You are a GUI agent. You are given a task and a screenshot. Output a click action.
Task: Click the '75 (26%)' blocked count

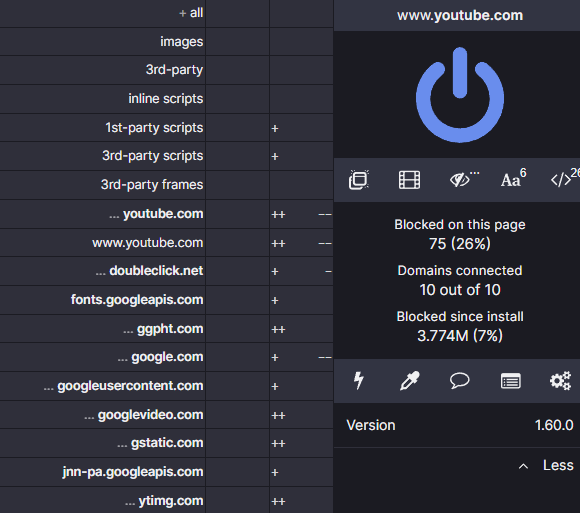460,244
